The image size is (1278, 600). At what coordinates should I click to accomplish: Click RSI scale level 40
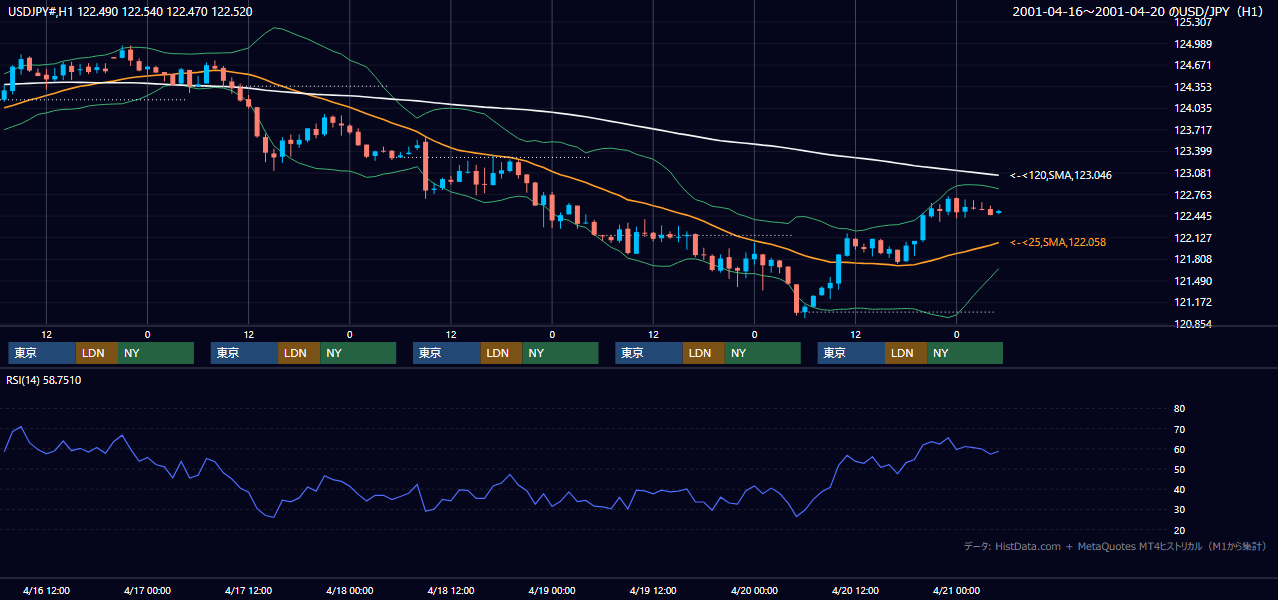tap(1179, 489)
